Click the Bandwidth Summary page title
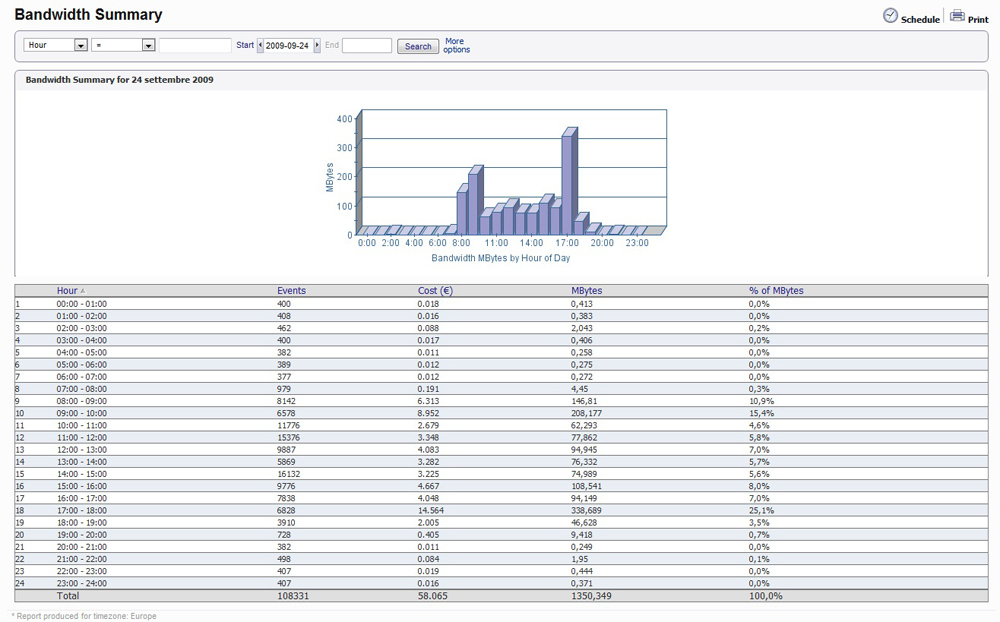The width and height of the screenshot is (1000, 622). 89,15
